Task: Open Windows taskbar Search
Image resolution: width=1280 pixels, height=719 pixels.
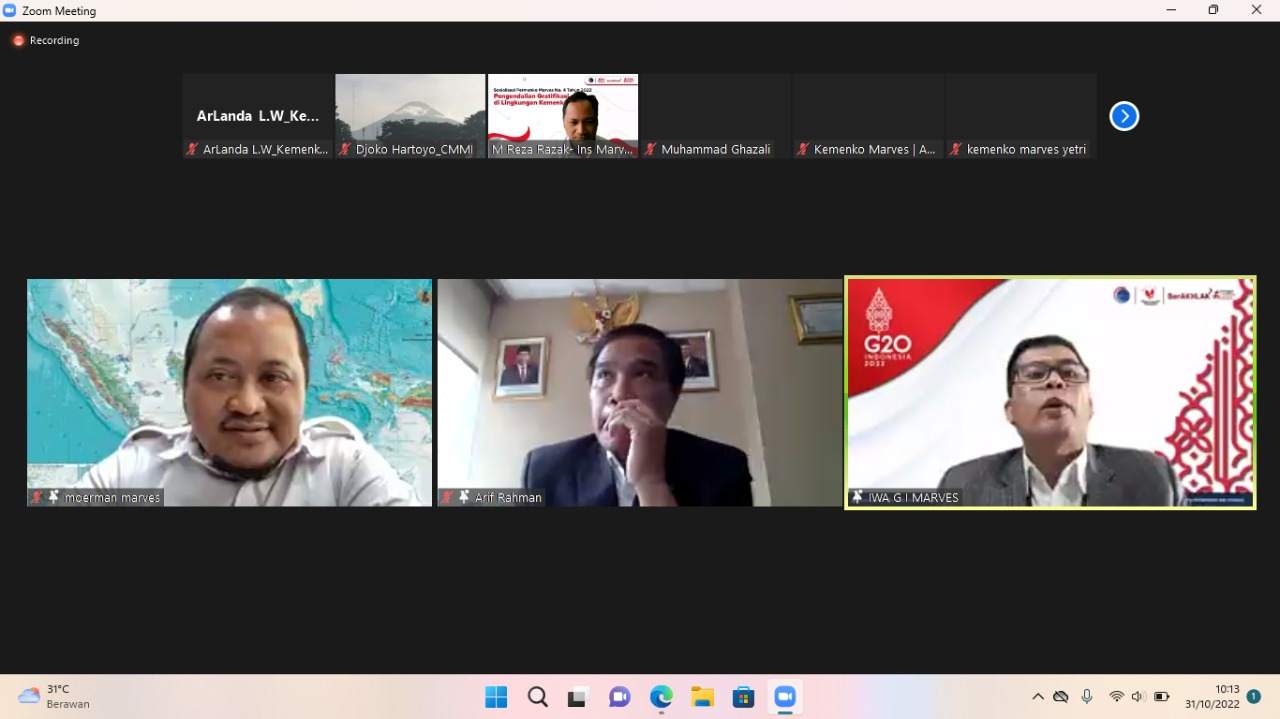Action: [x=538, y=697]
